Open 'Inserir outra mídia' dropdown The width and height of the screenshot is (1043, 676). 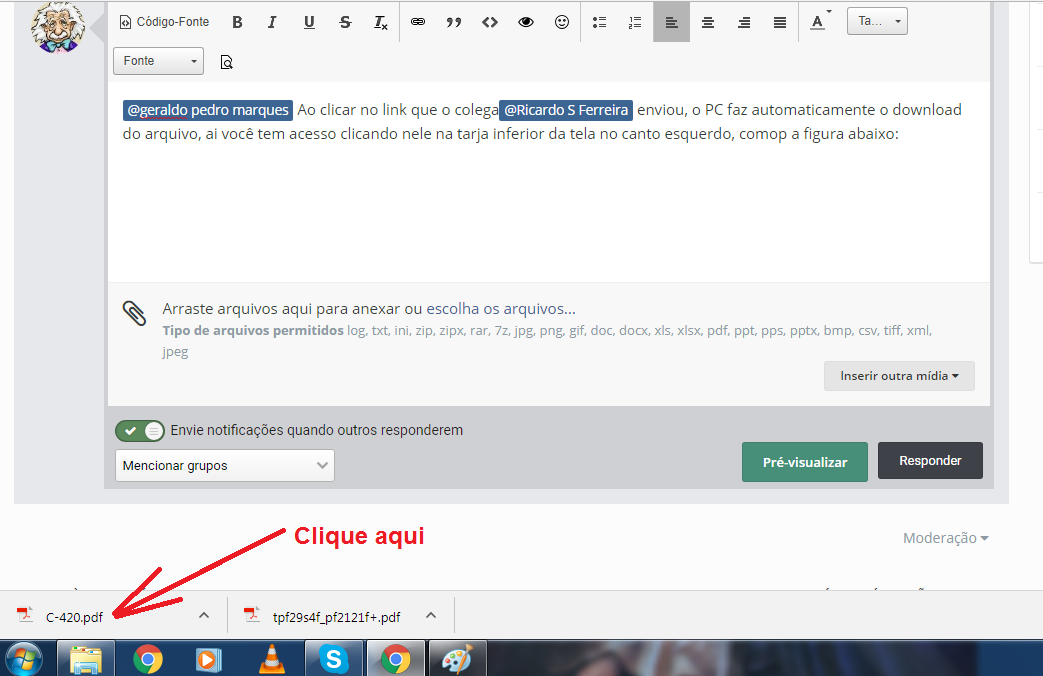899,376
